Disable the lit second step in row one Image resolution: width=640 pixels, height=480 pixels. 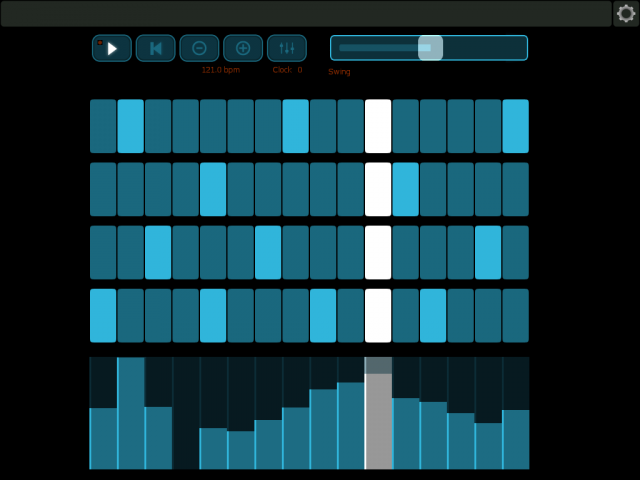coord(131,126)
